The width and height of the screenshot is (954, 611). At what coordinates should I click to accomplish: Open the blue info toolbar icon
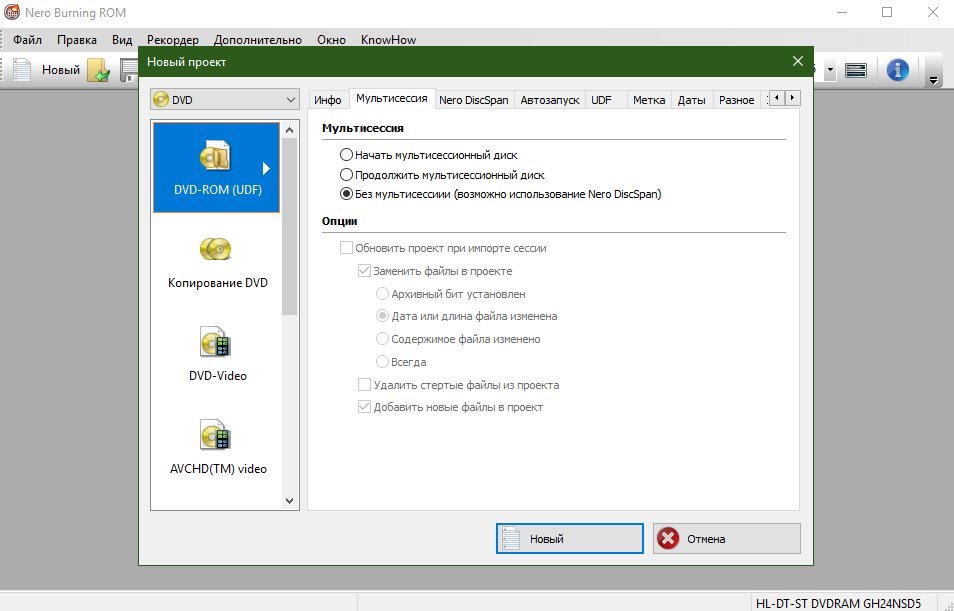897,70
